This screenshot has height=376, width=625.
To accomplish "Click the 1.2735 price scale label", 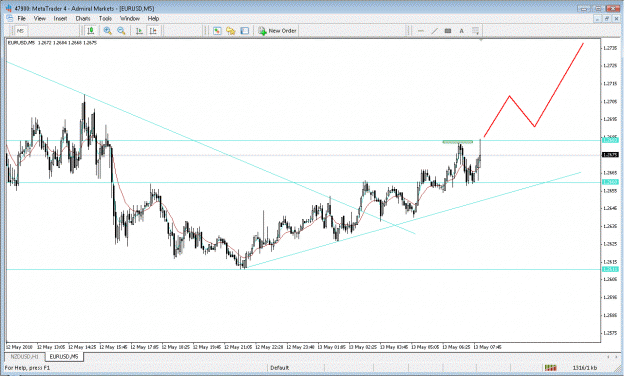I will [x=610, y=48].
